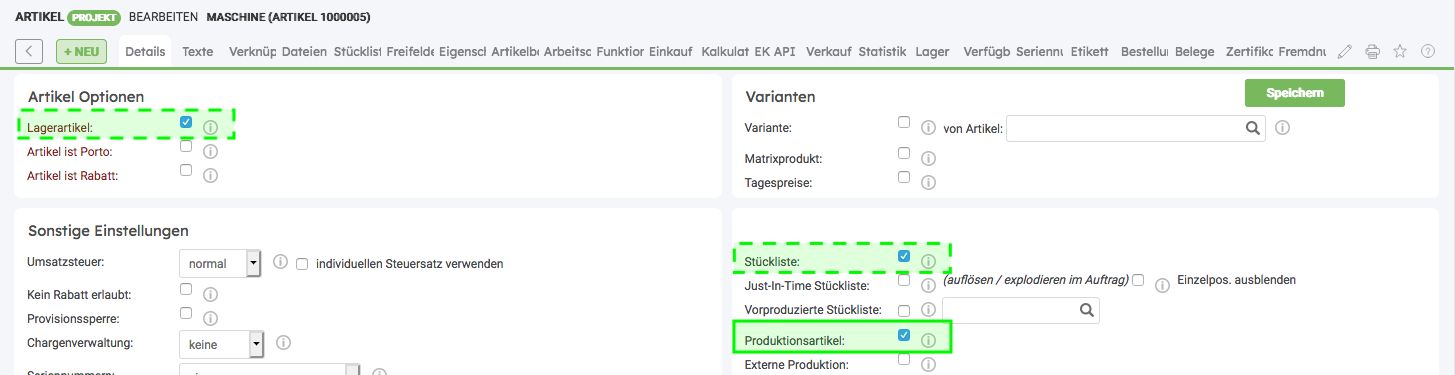This screenshot has height=375, width=1455.
Task: Check individuellen Steuersatz verwenden
Action: (x=302, y=264)
